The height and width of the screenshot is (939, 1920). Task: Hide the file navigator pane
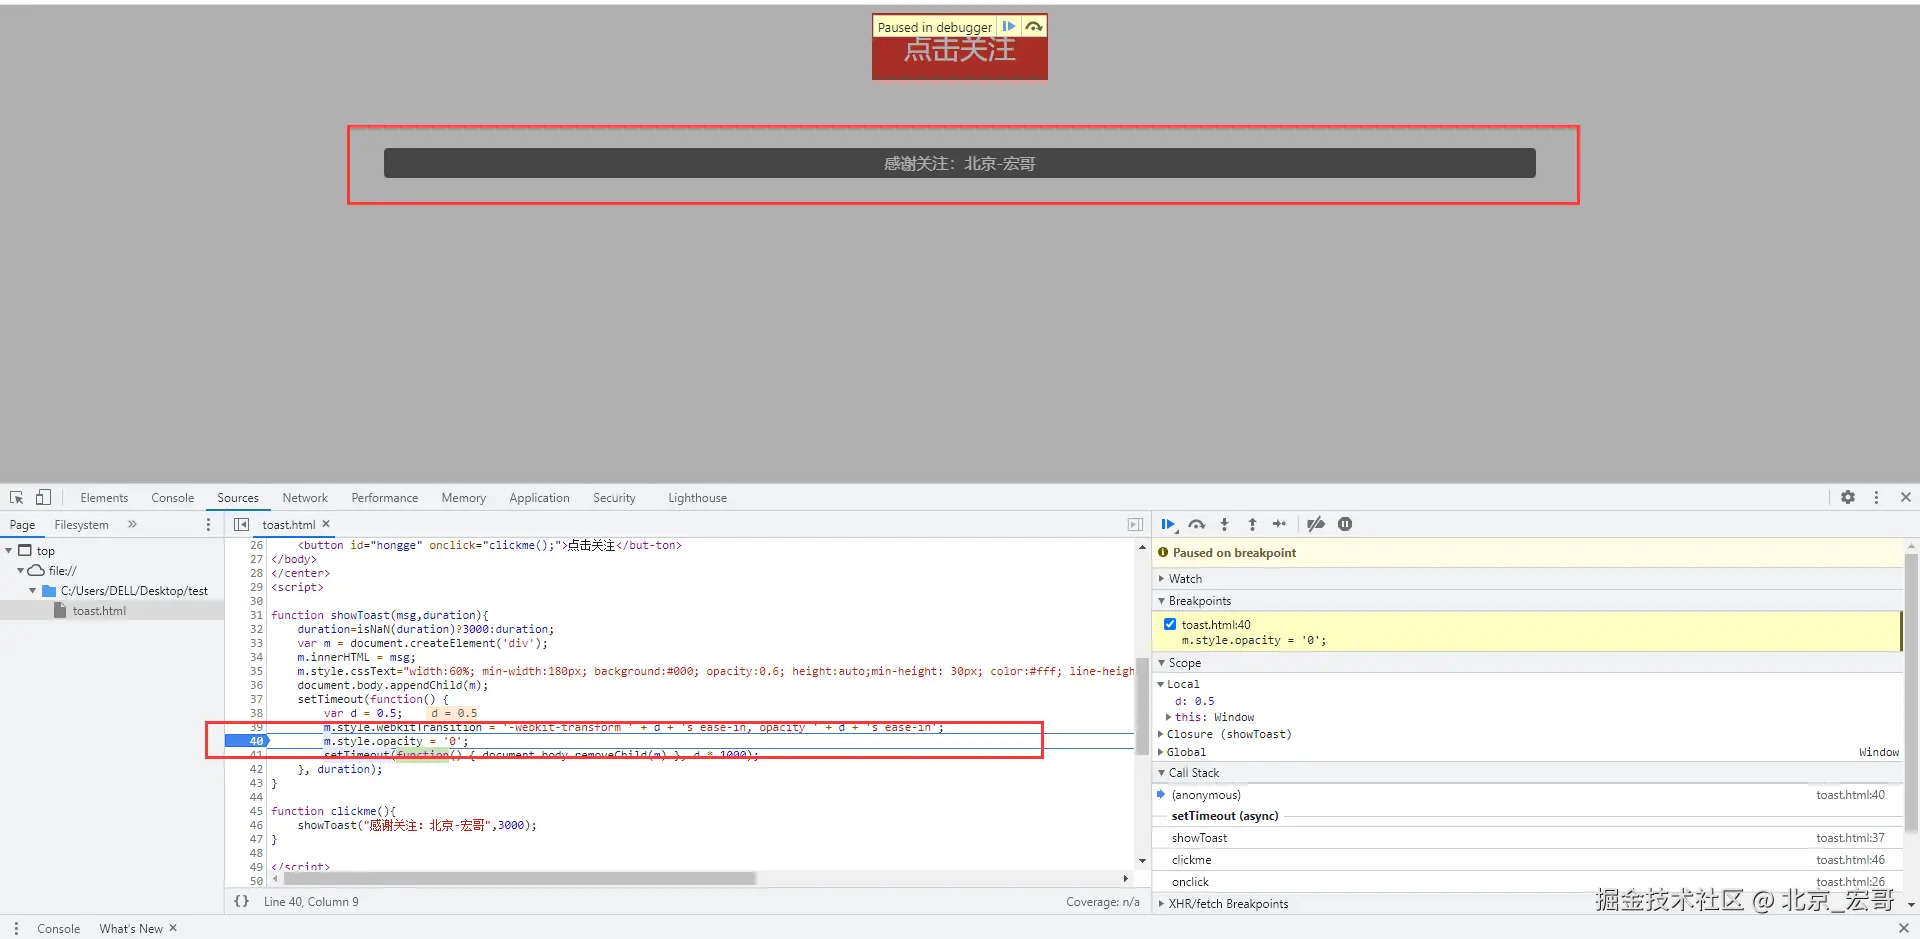(241, 524)
